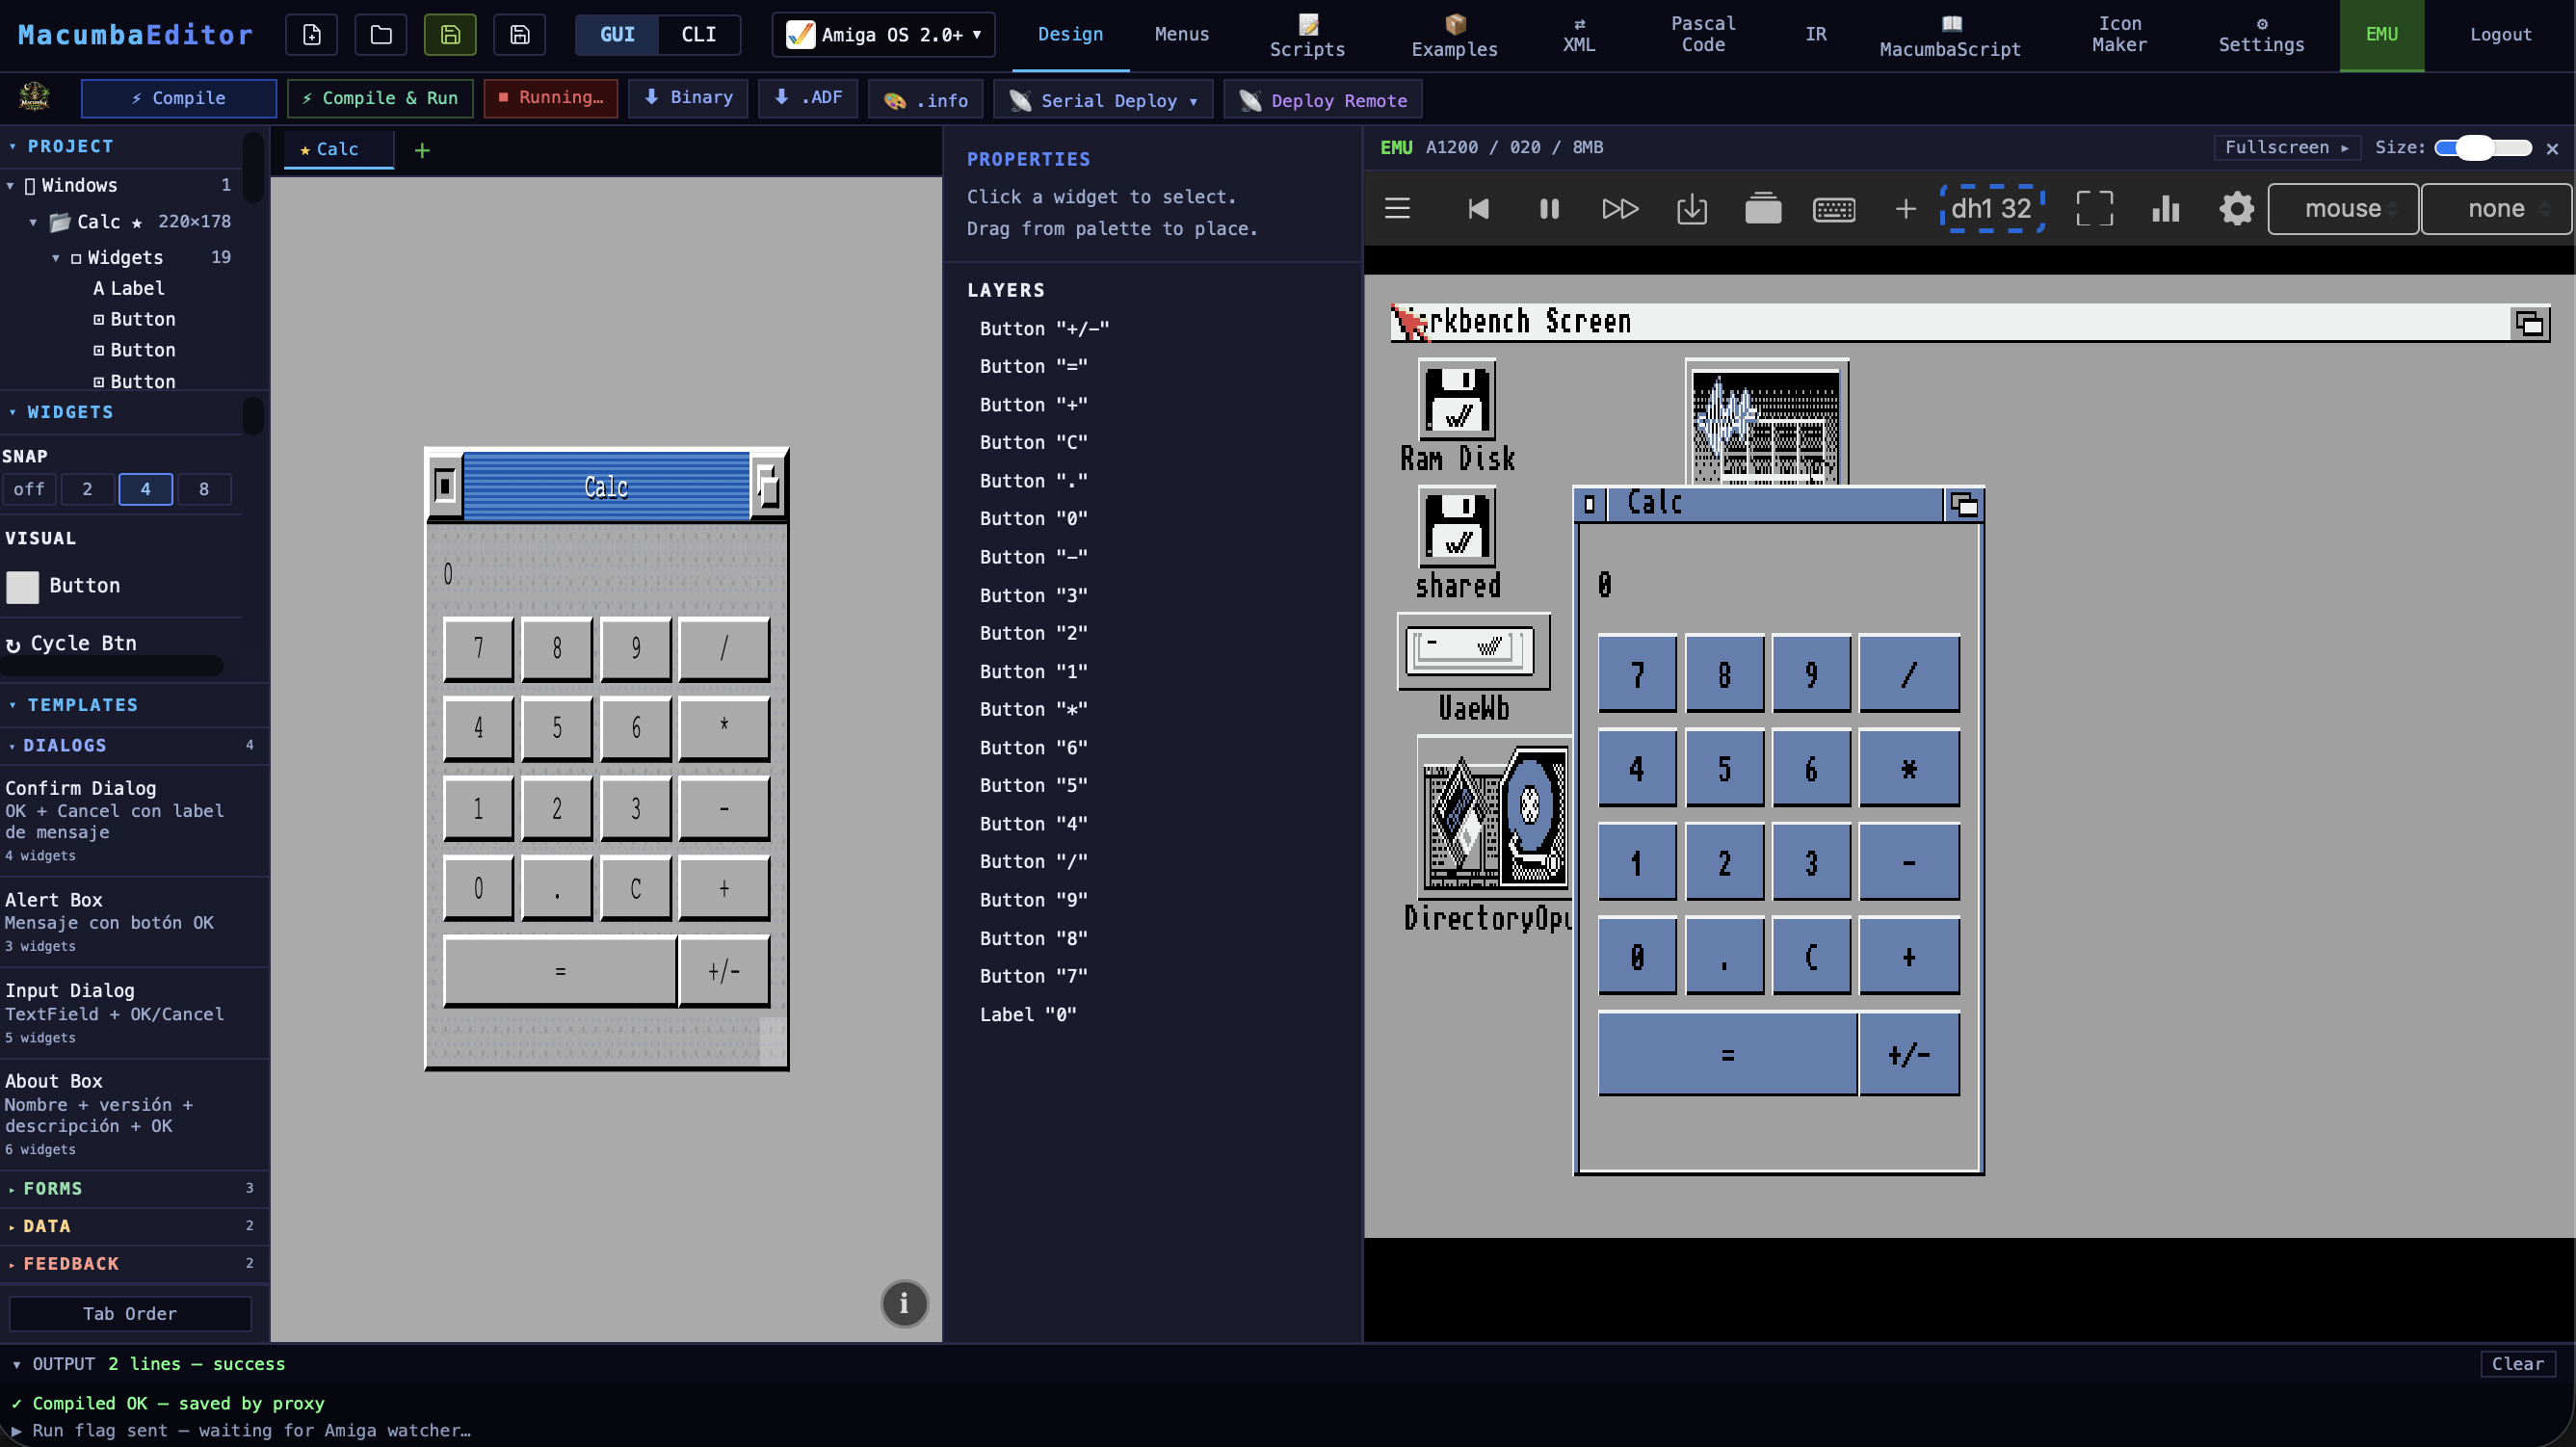The width and height of the screenshot is (2576, 1447).
Task: Click the dh1 32 drive indicator
Action: 1991,208
